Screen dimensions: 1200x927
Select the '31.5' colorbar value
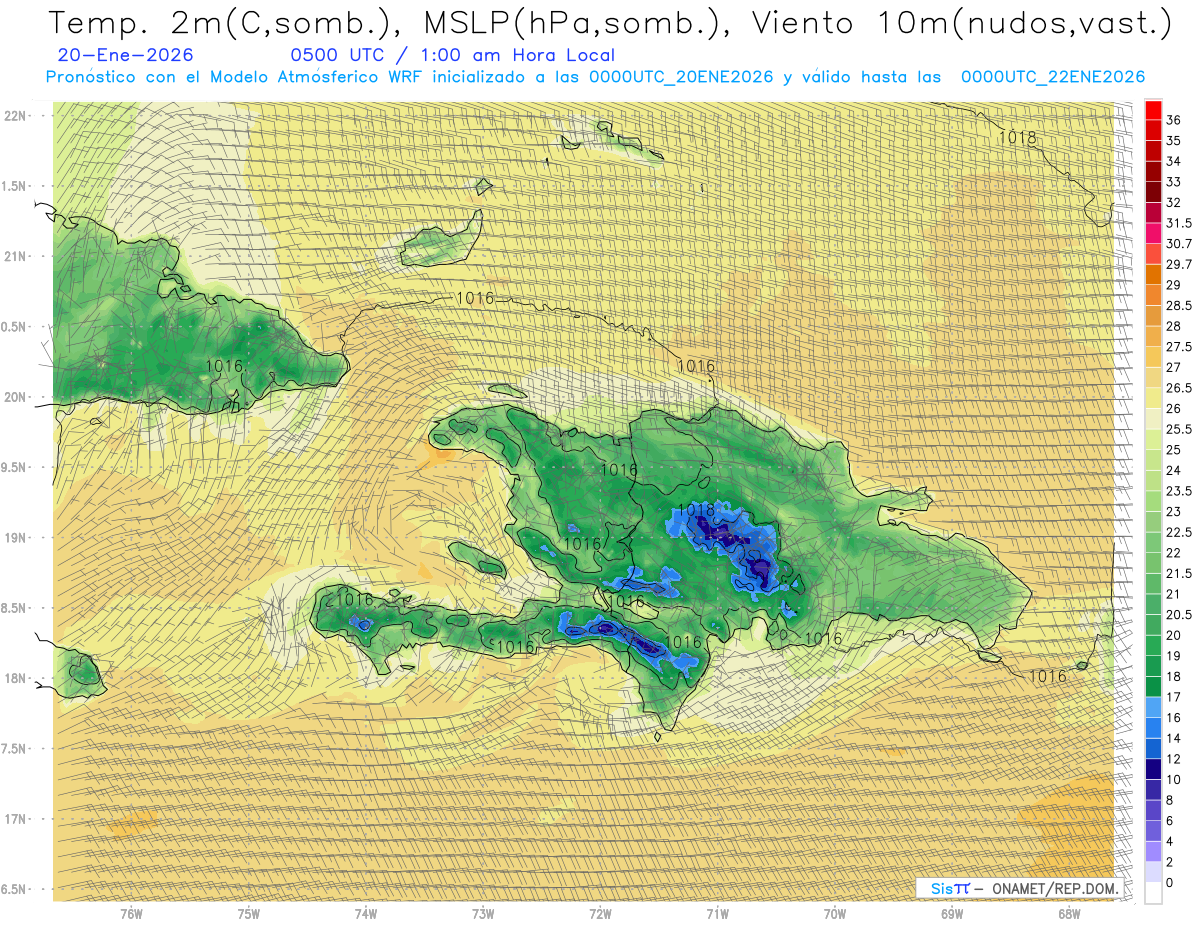pos(1179,223)
